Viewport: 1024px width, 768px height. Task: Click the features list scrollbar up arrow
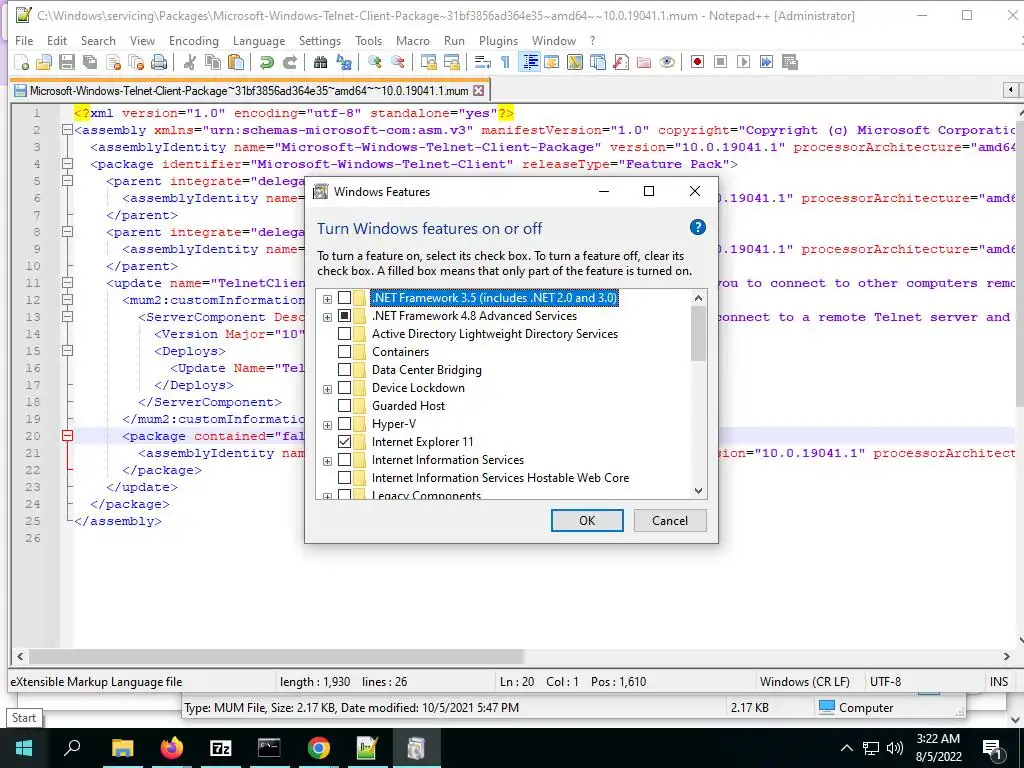tap(698, 298)
